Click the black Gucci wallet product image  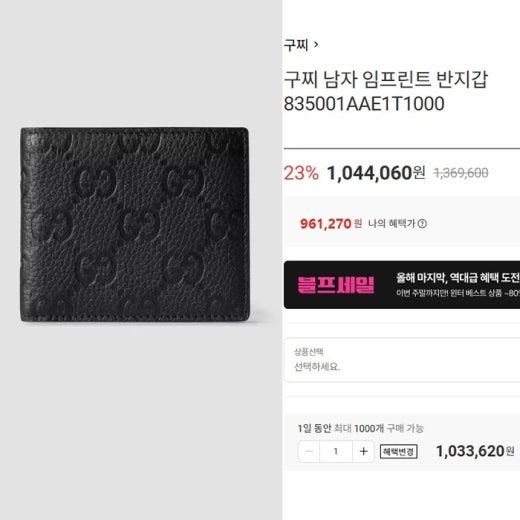tap(135, 224)
